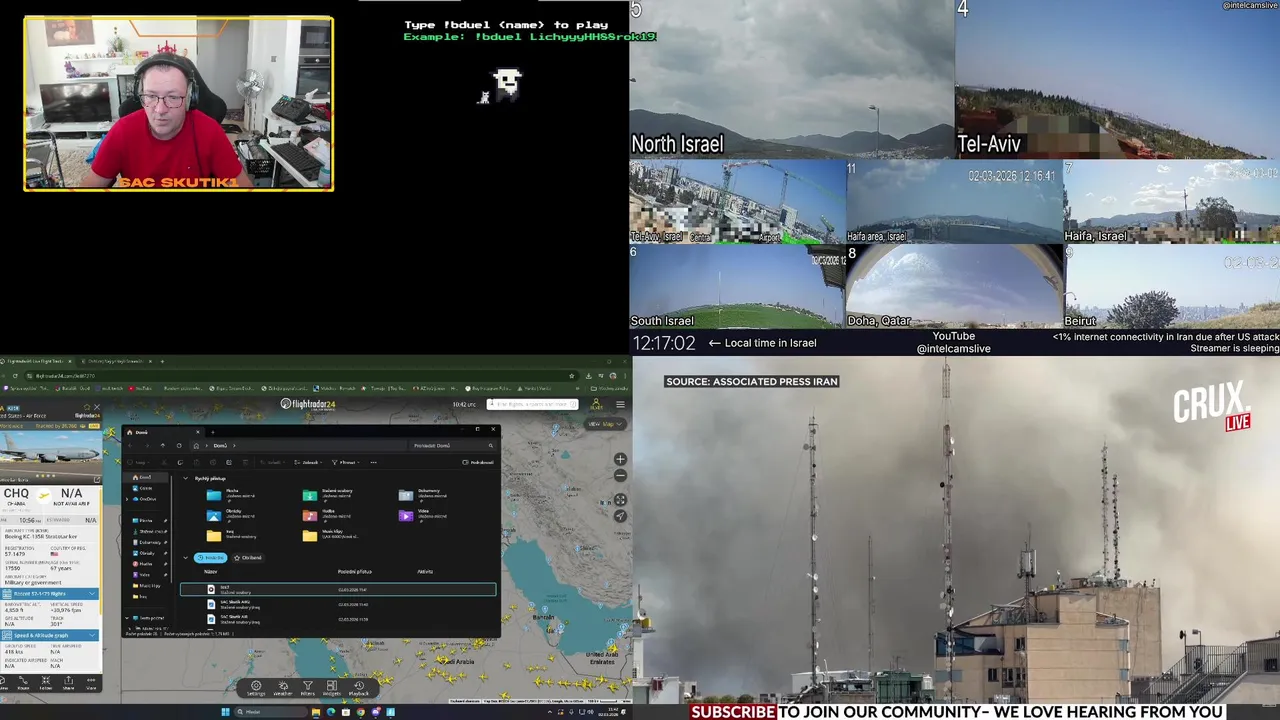
Task: Collapse the Rychlý přístup section
Action: click(x=185, y=478)
